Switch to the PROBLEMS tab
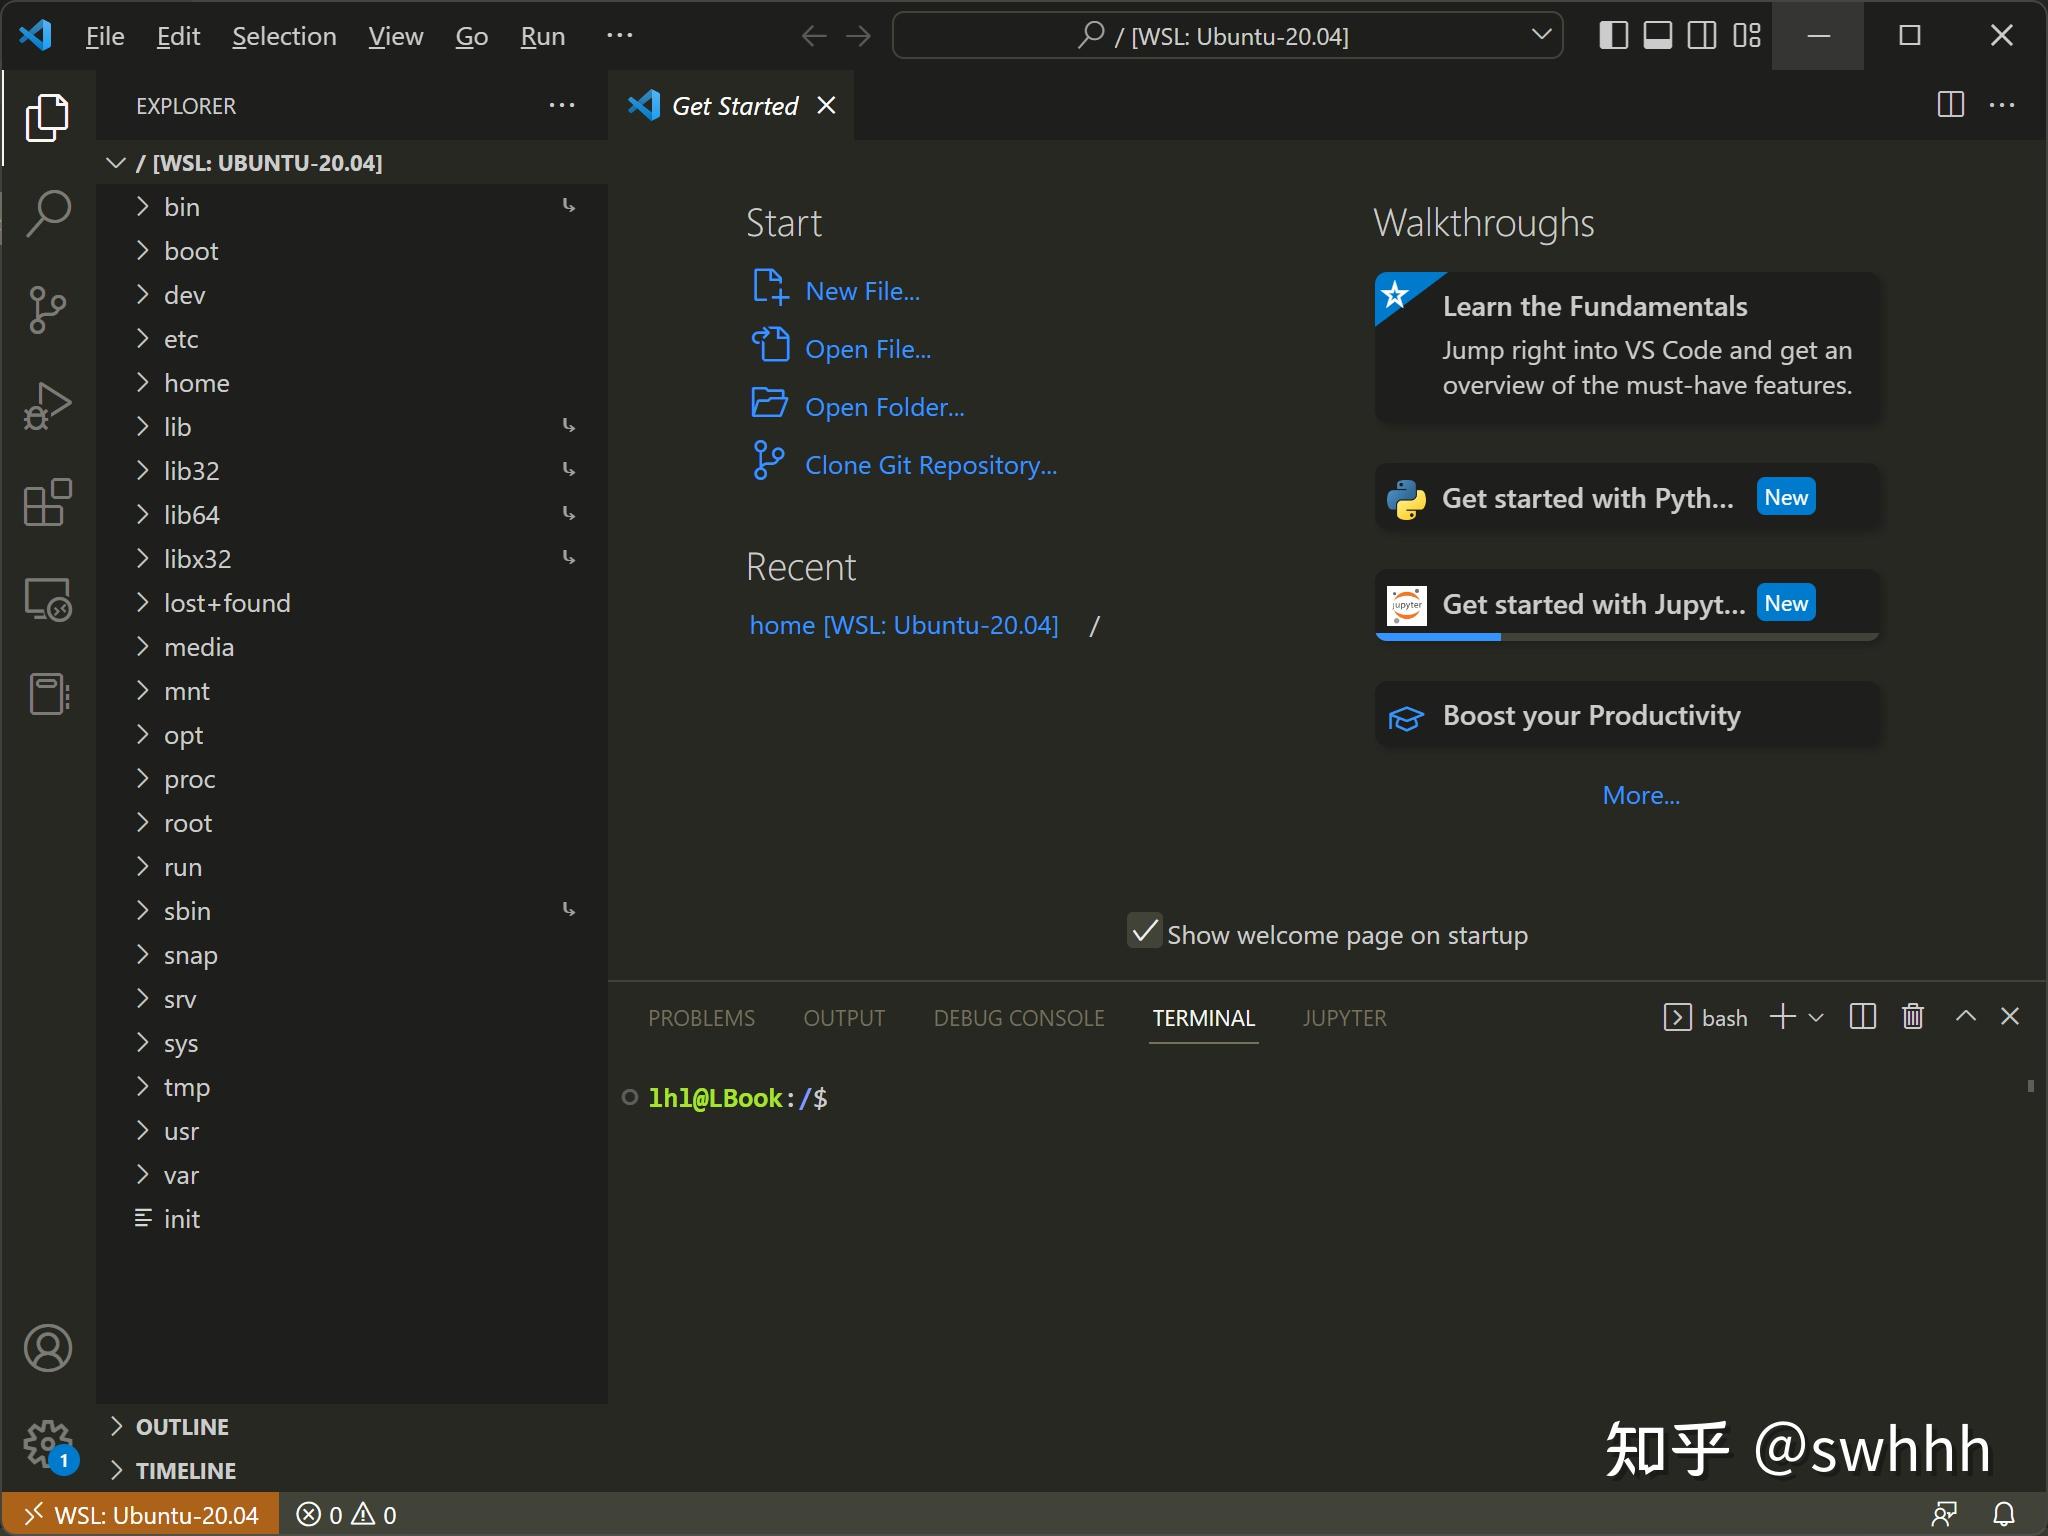Viewport: 2048px width, 1536px height. click(701, 1018)
